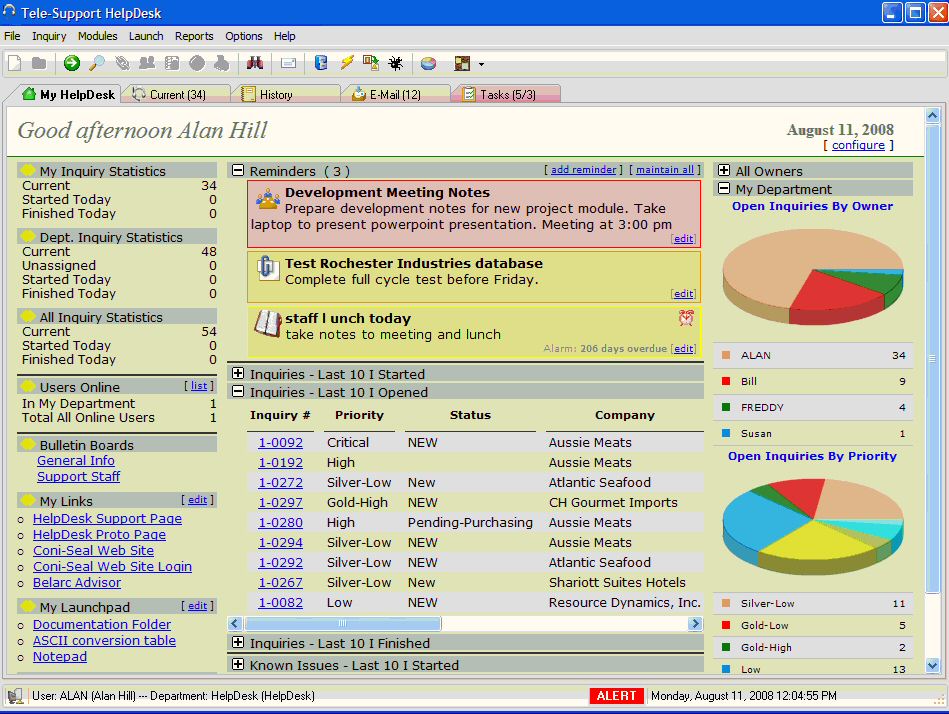Click the paperclip icon in Rochester reminder
The width and height of the screenshot is (949, 714).
point(266,267)
